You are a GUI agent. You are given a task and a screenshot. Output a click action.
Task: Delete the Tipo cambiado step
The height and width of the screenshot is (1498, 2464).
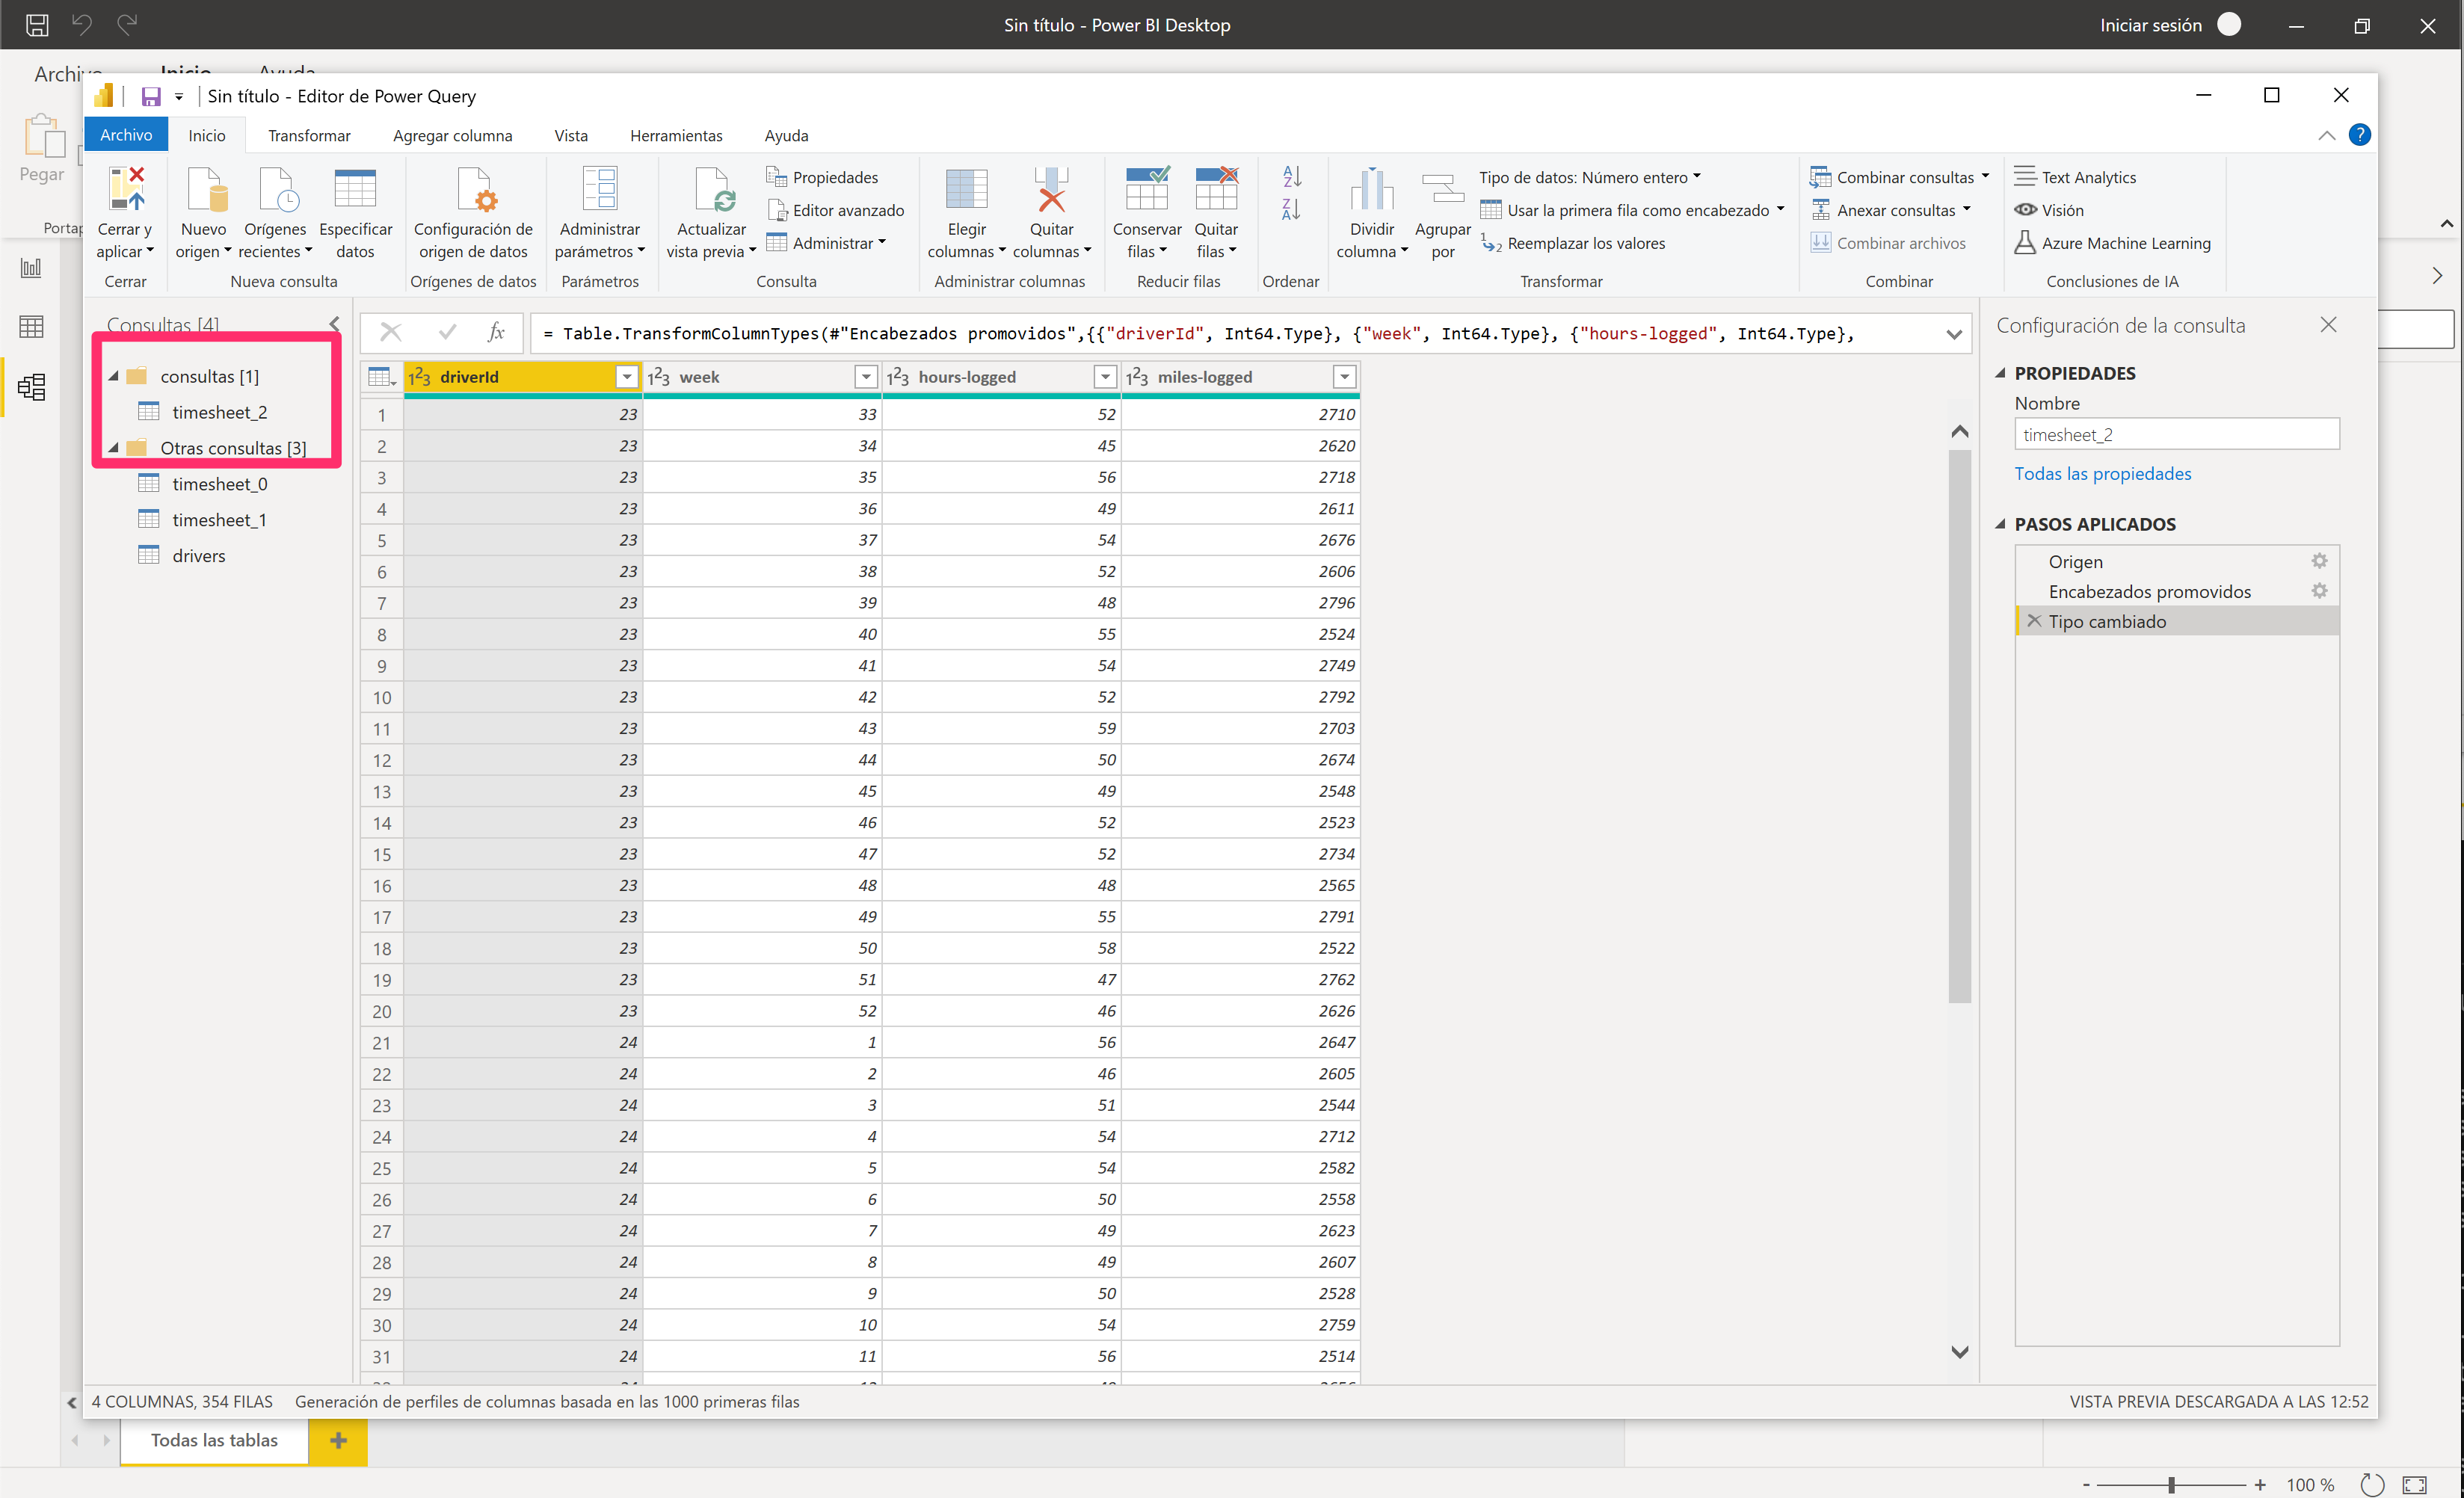2033,621
